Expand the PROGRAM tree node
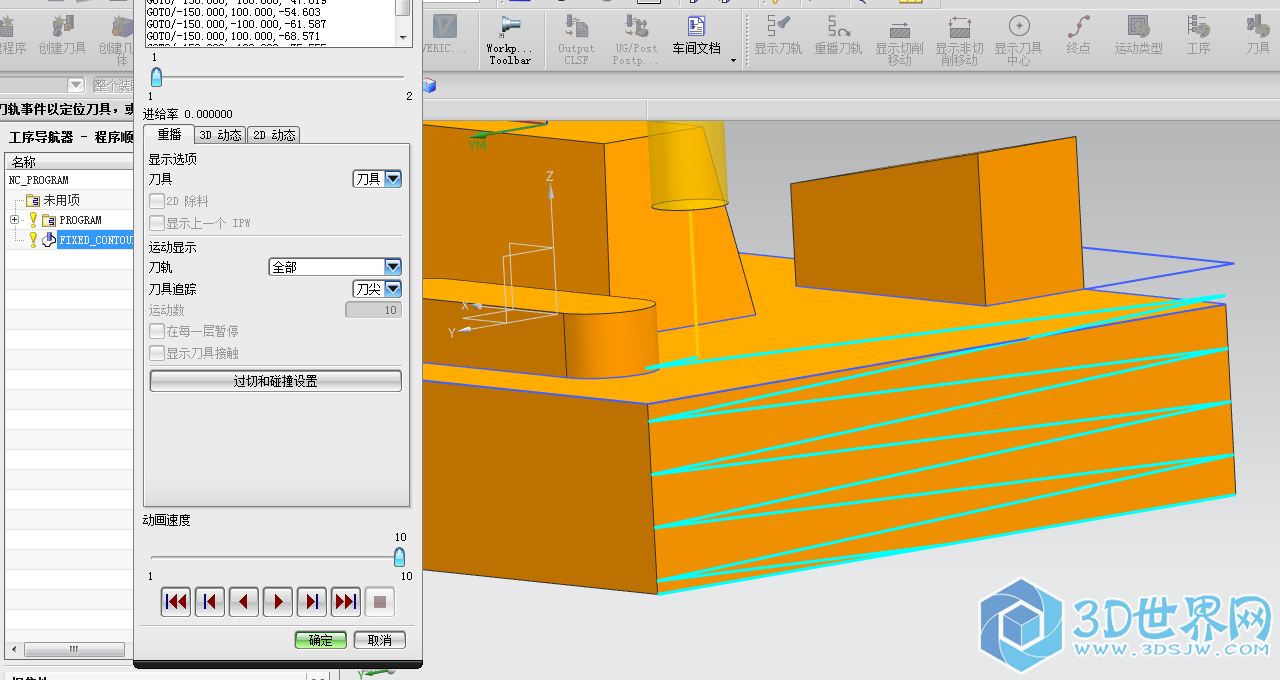The width and height of the screenshot is (1280, 680). point(14,220)
